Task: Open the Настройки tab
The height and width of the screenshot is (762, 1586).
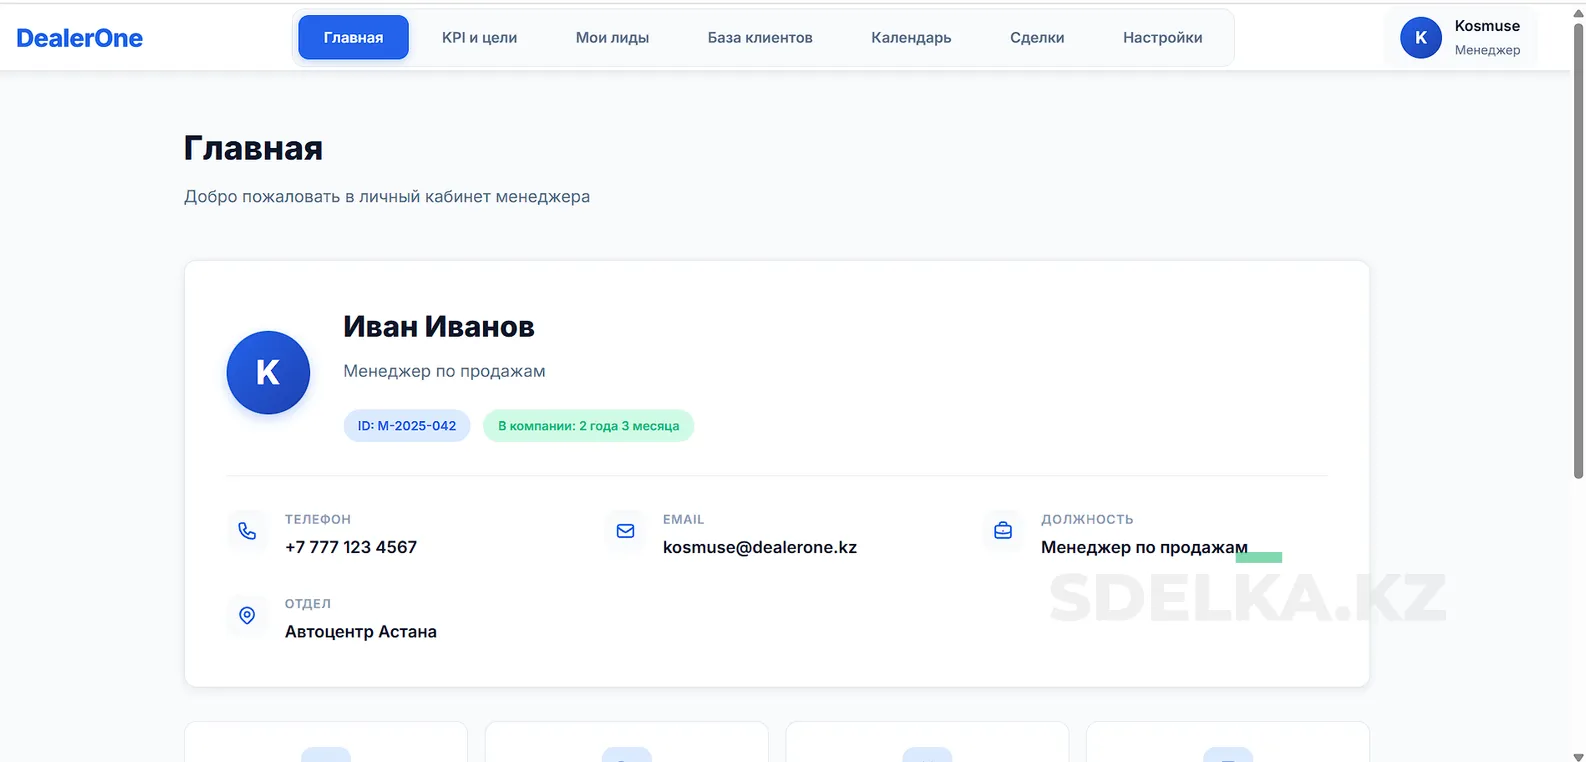Action: (x=1162, y=38)
